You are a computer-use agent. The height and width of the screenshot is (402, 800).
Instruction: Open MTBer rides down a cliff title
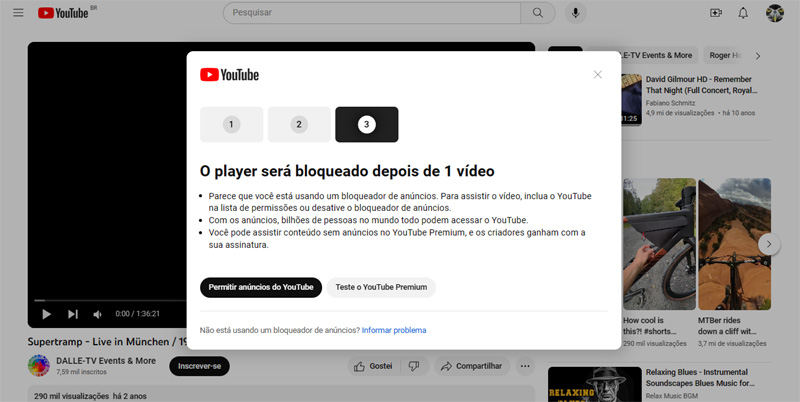click(x=727, y=326)
